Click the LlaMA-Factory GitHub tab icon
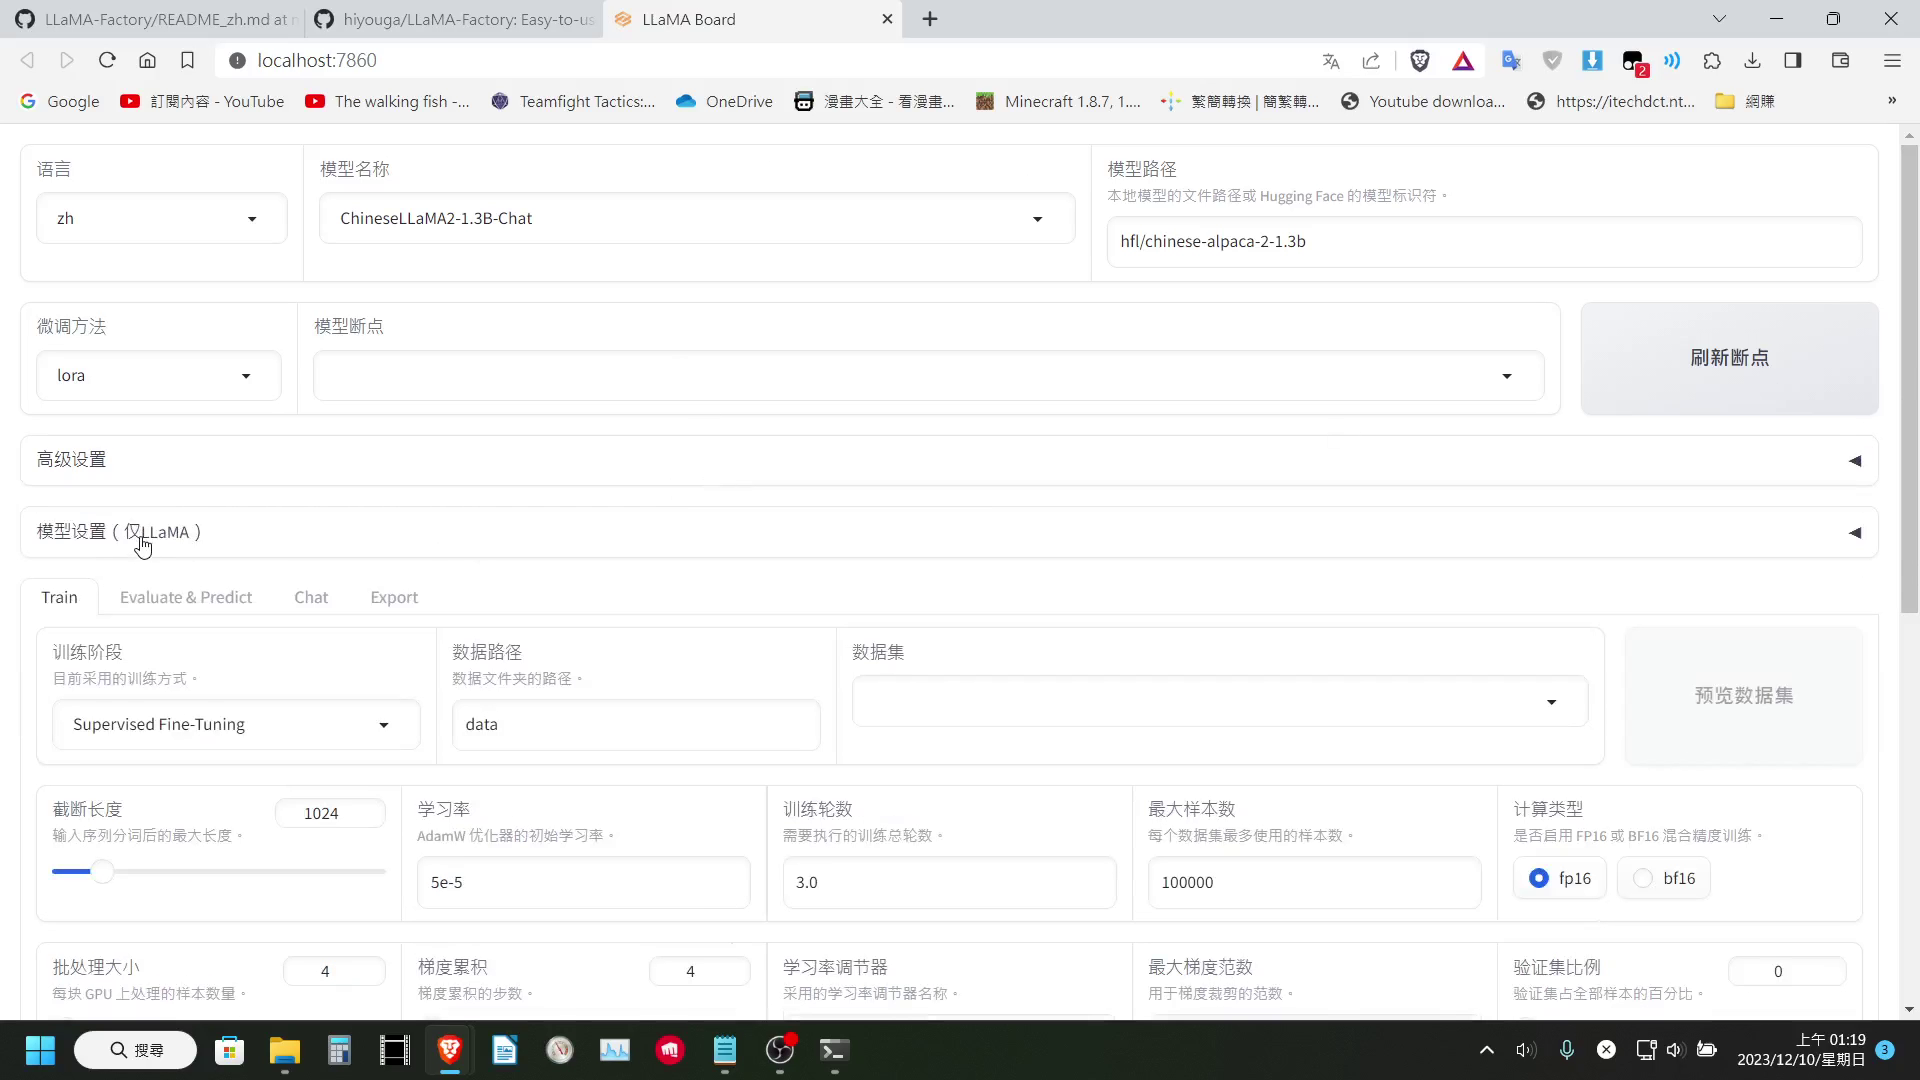Image resolution: width=1920 pixels, height=1080 pixels. point(22,18)
